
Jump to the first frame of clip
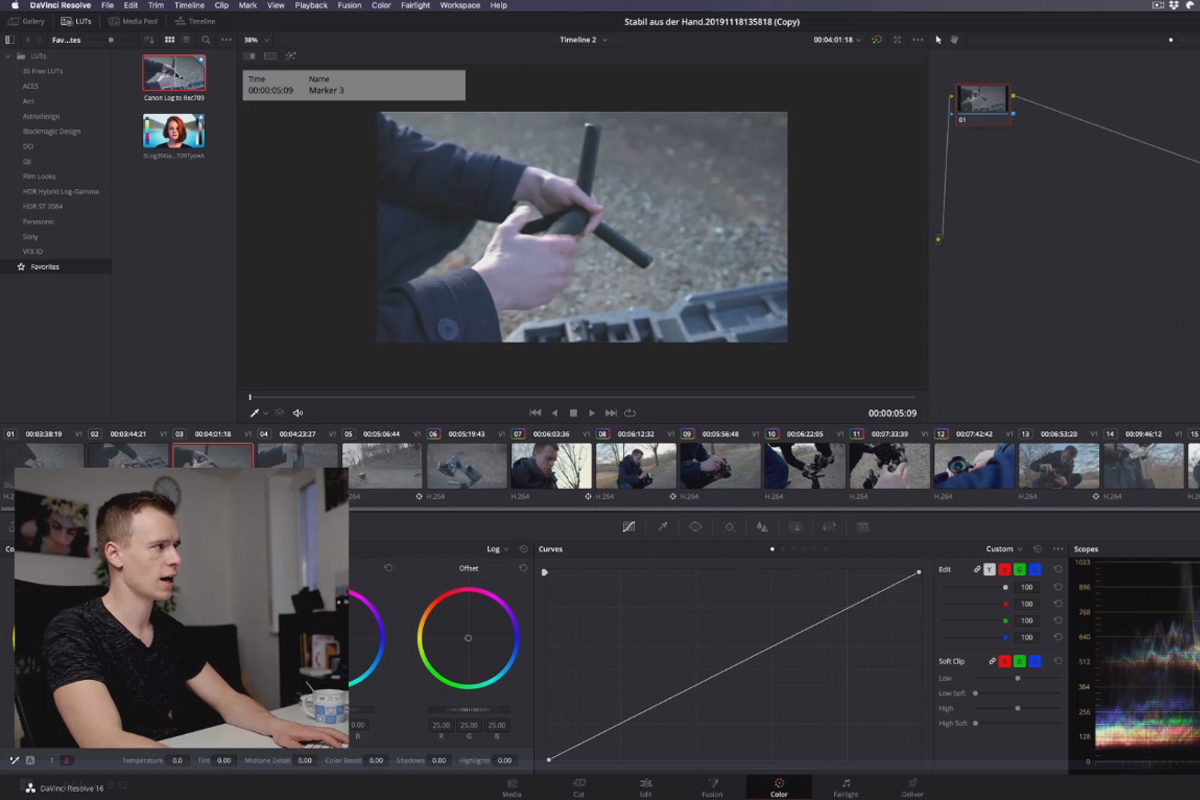tap(535, 413)
